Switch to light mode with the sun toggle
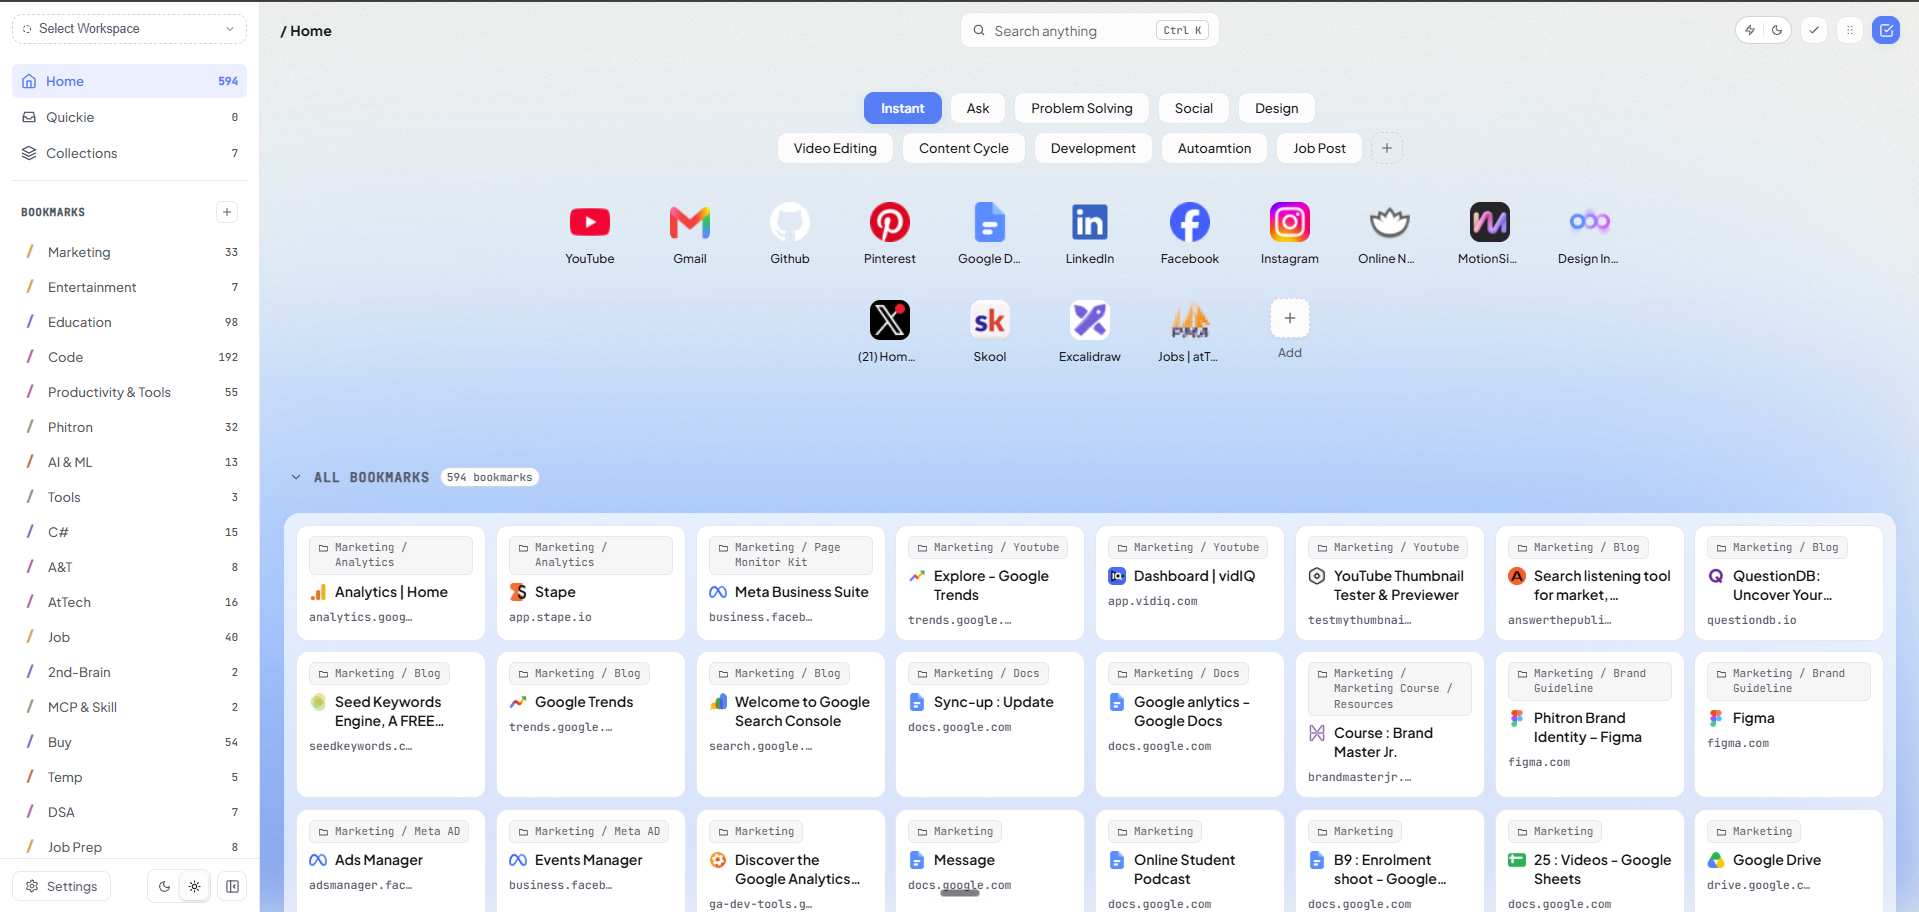This screenshot has width=1919, height=912. pyautogui.click(x=194, y=886)
